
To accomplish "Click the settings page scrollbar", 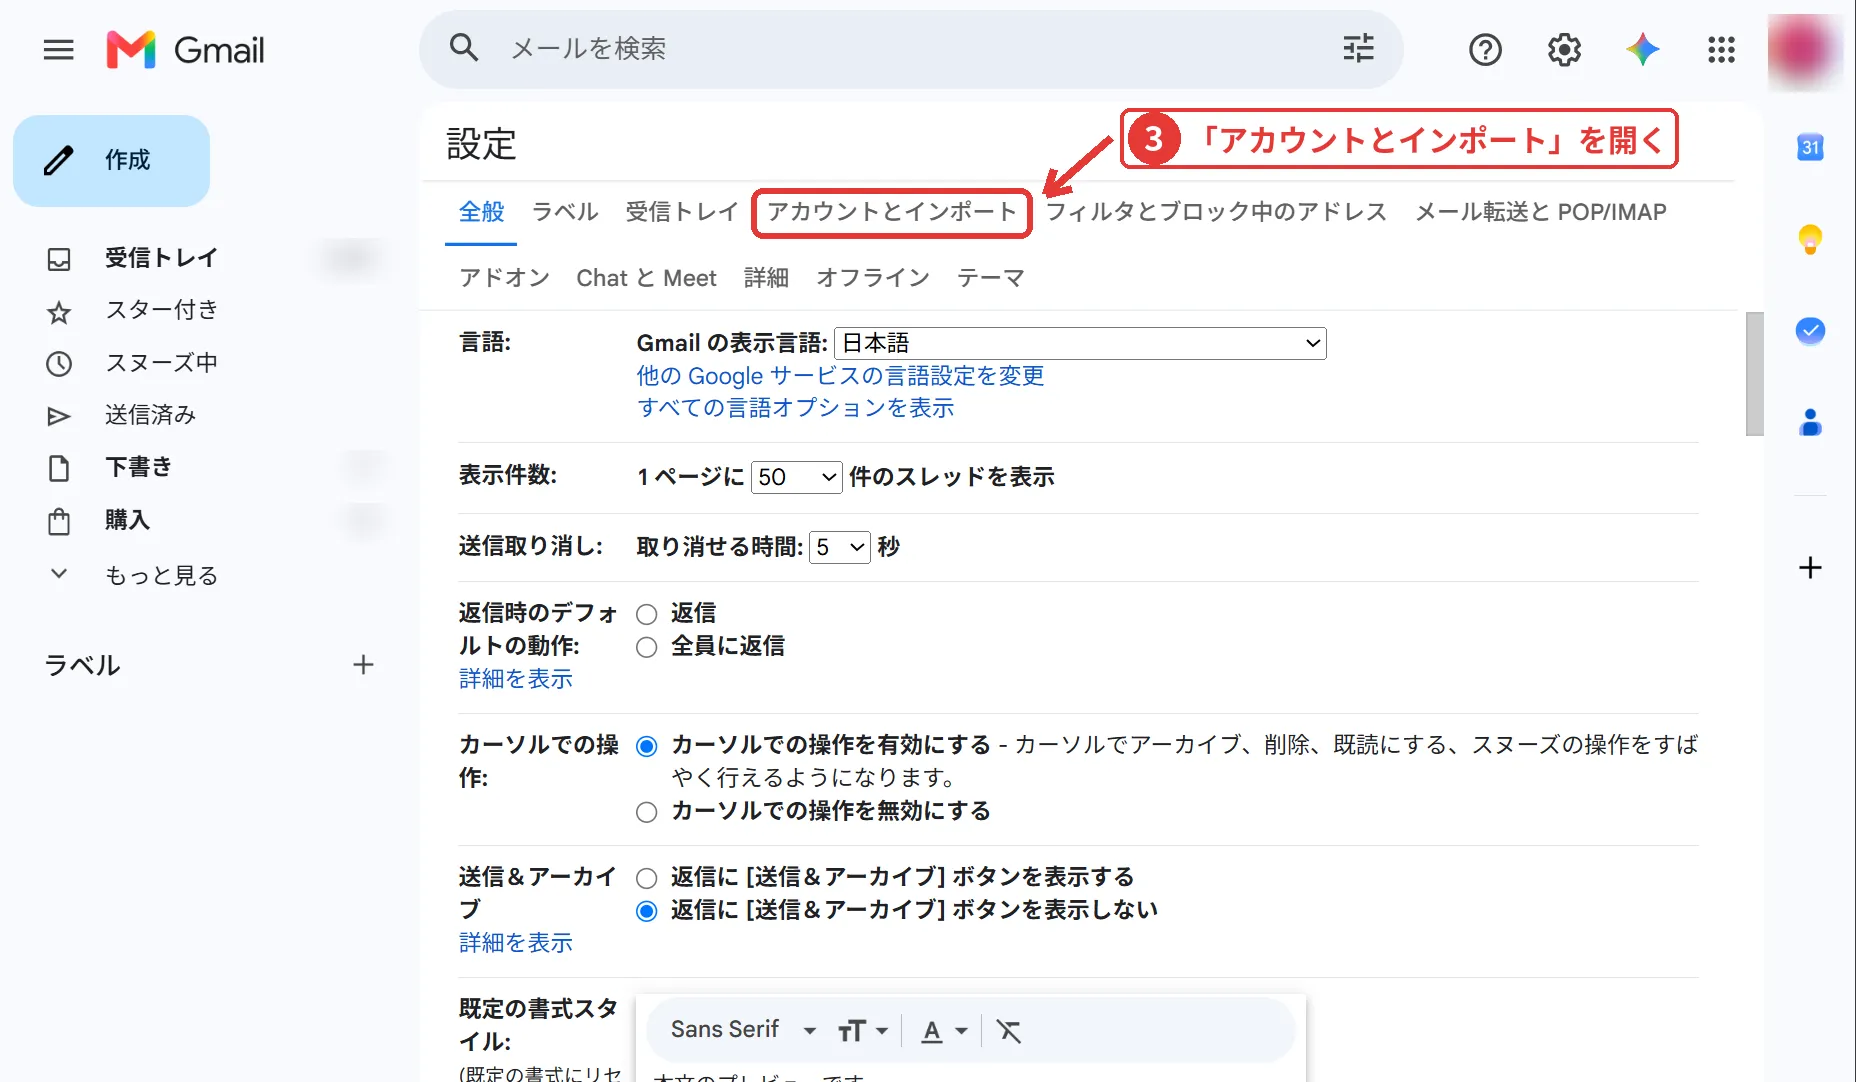I will (1754, 374).
